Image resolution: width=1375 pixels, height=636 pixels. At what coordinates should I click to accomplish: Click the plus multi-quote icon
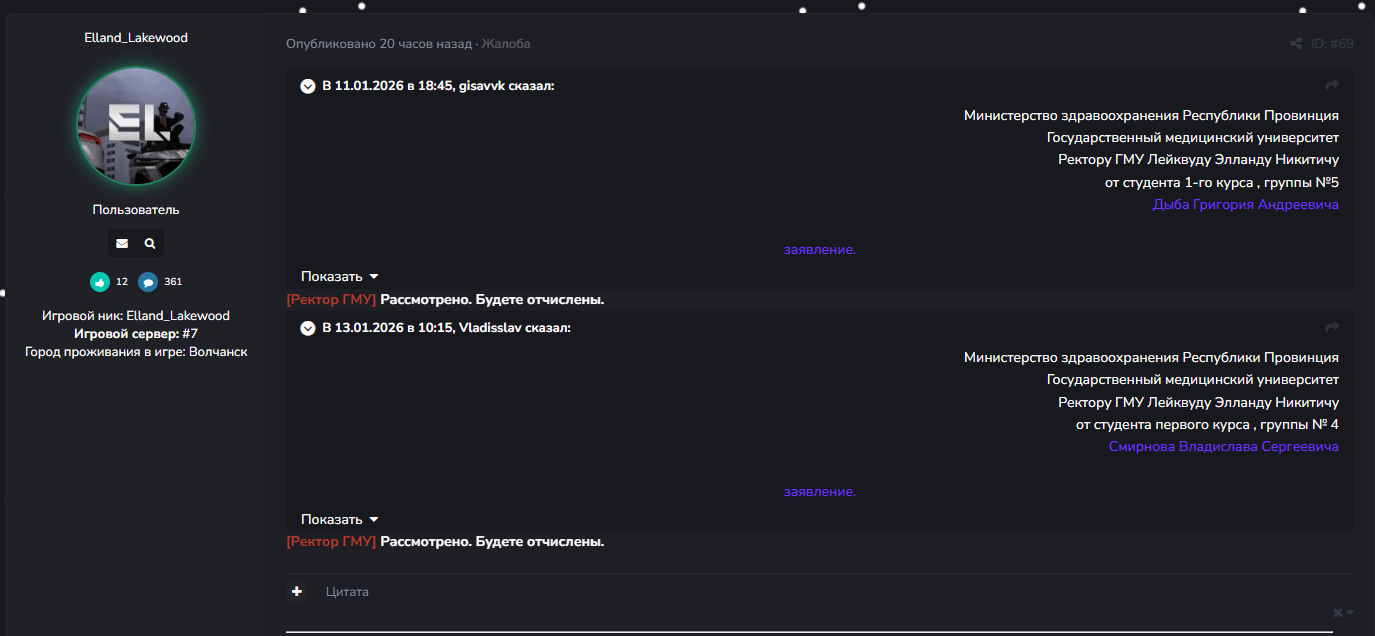(297, 592)
